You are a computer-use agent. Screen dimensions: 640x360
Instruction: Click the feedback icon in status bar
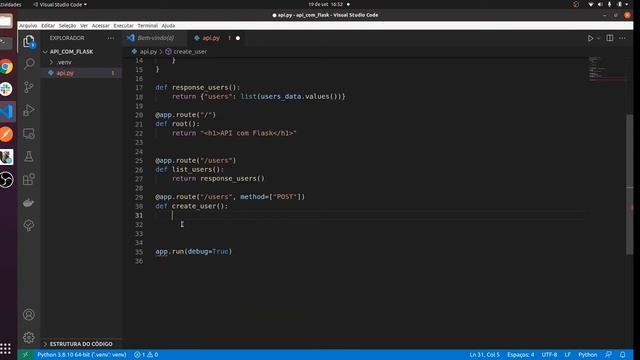click(x=609, y=355)
